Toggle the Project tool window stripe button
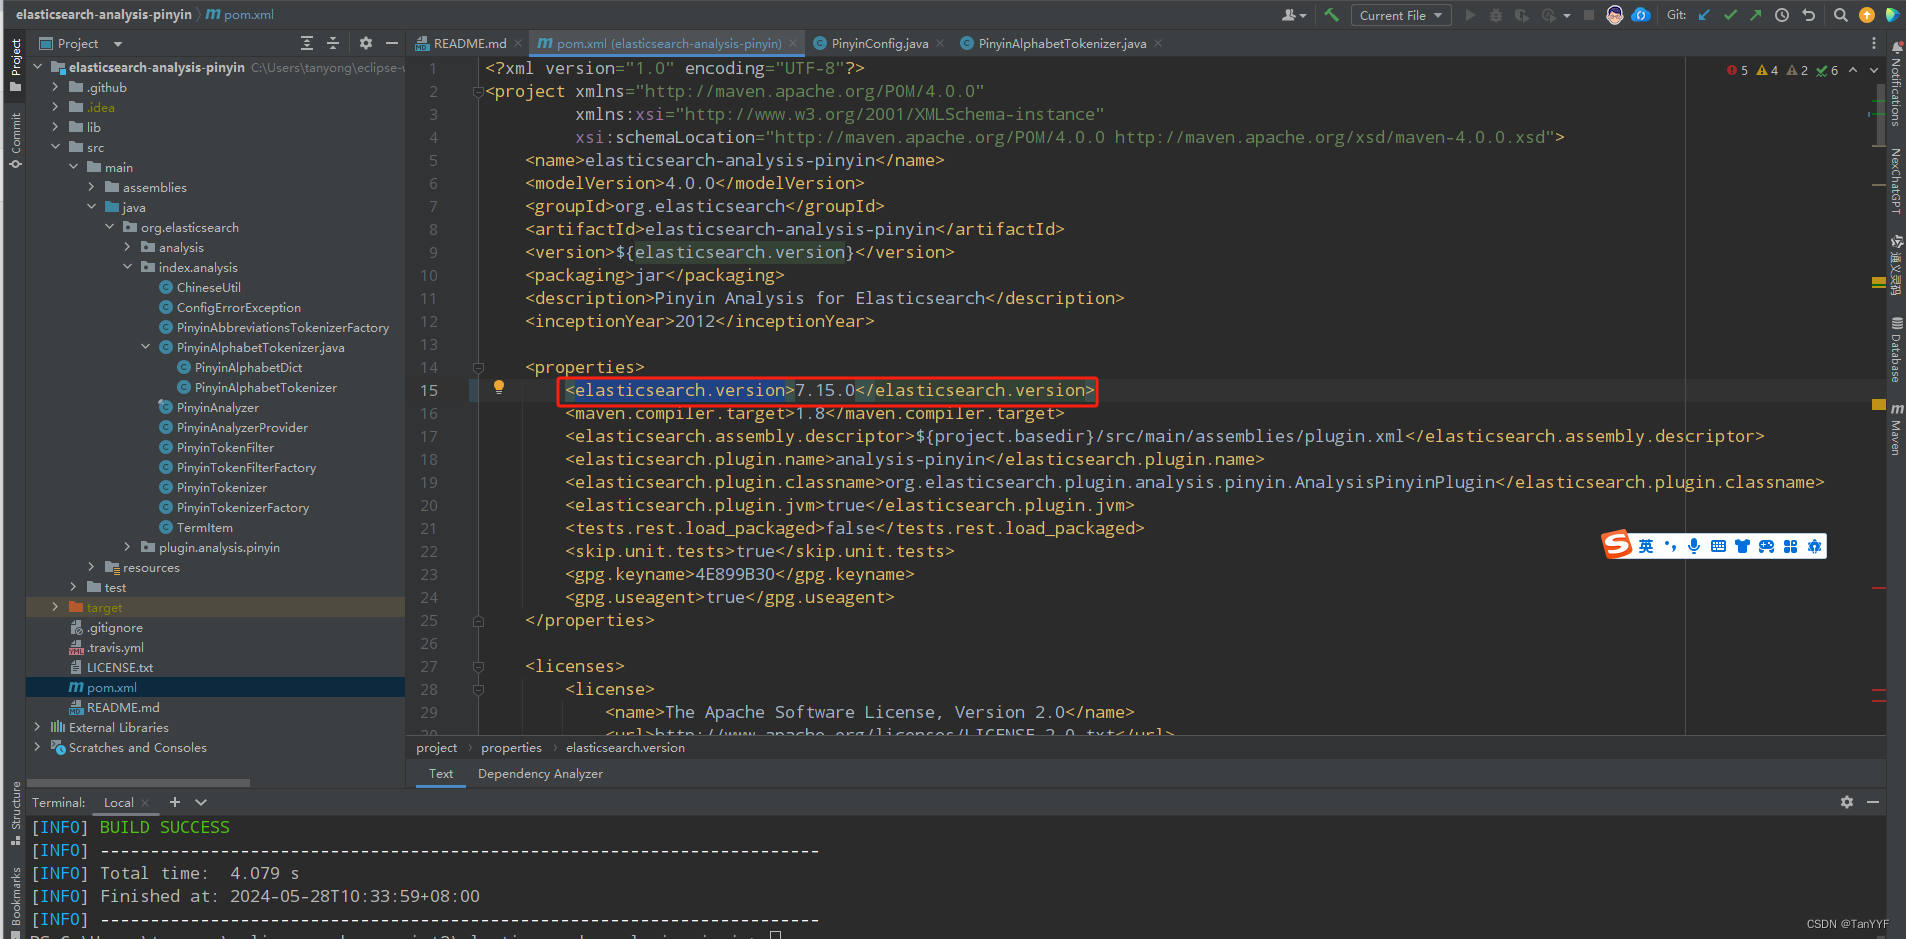This screenshot has height=939, width=1906. pyautogui.click(x=15, y=66)
